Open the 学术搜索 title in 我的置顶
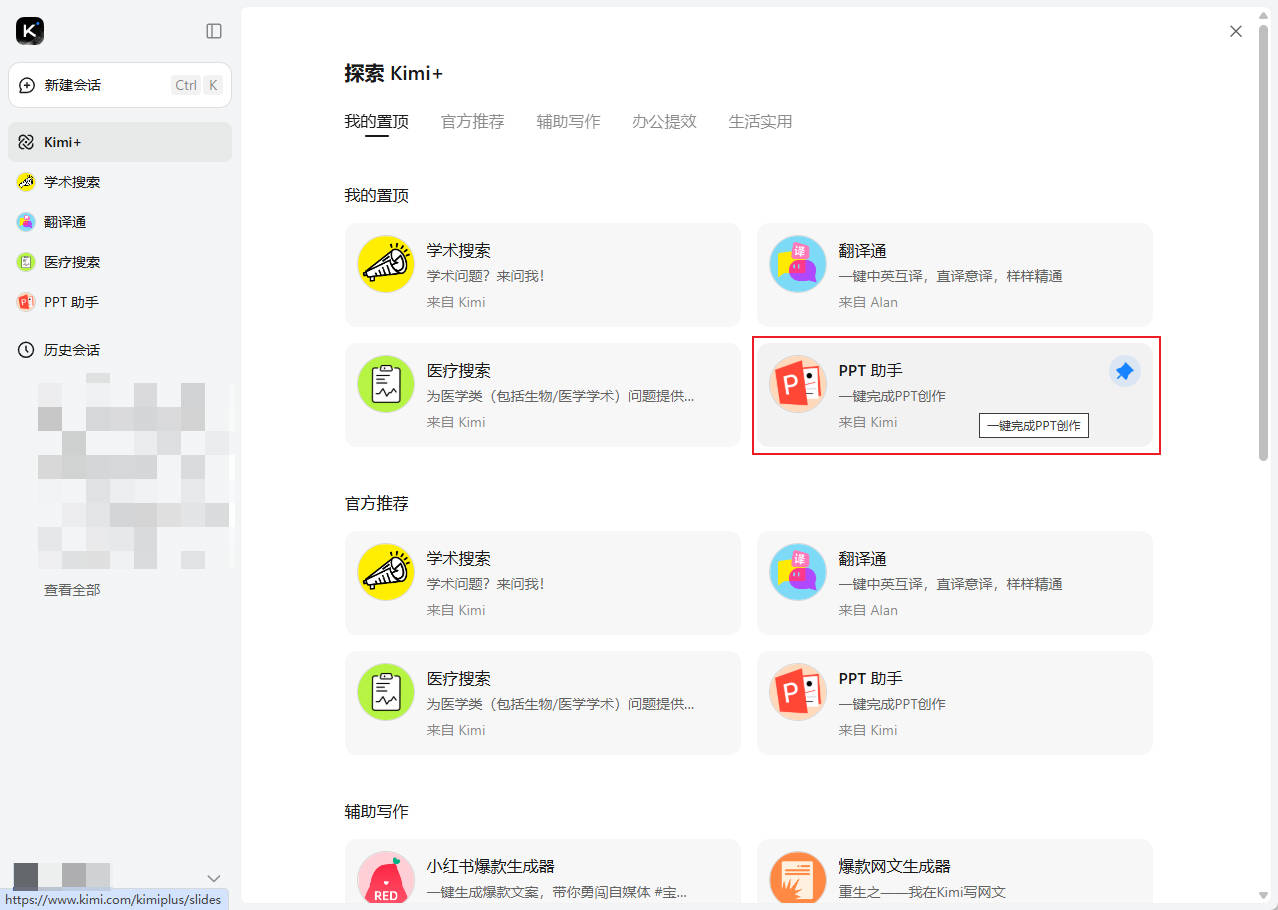Screen dimensions: 1278x910 click(459, 251)
